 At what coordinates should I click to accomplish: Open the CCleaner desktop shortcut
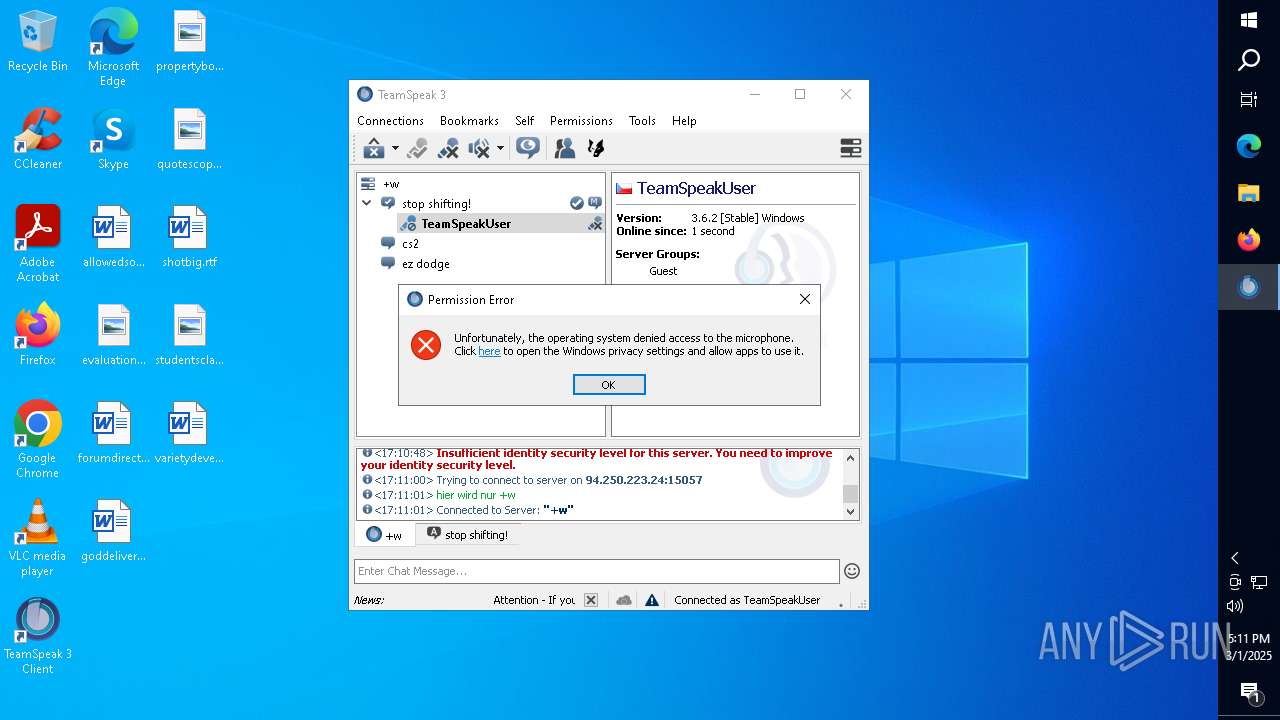pyautogui.click(x=38, y=140)
